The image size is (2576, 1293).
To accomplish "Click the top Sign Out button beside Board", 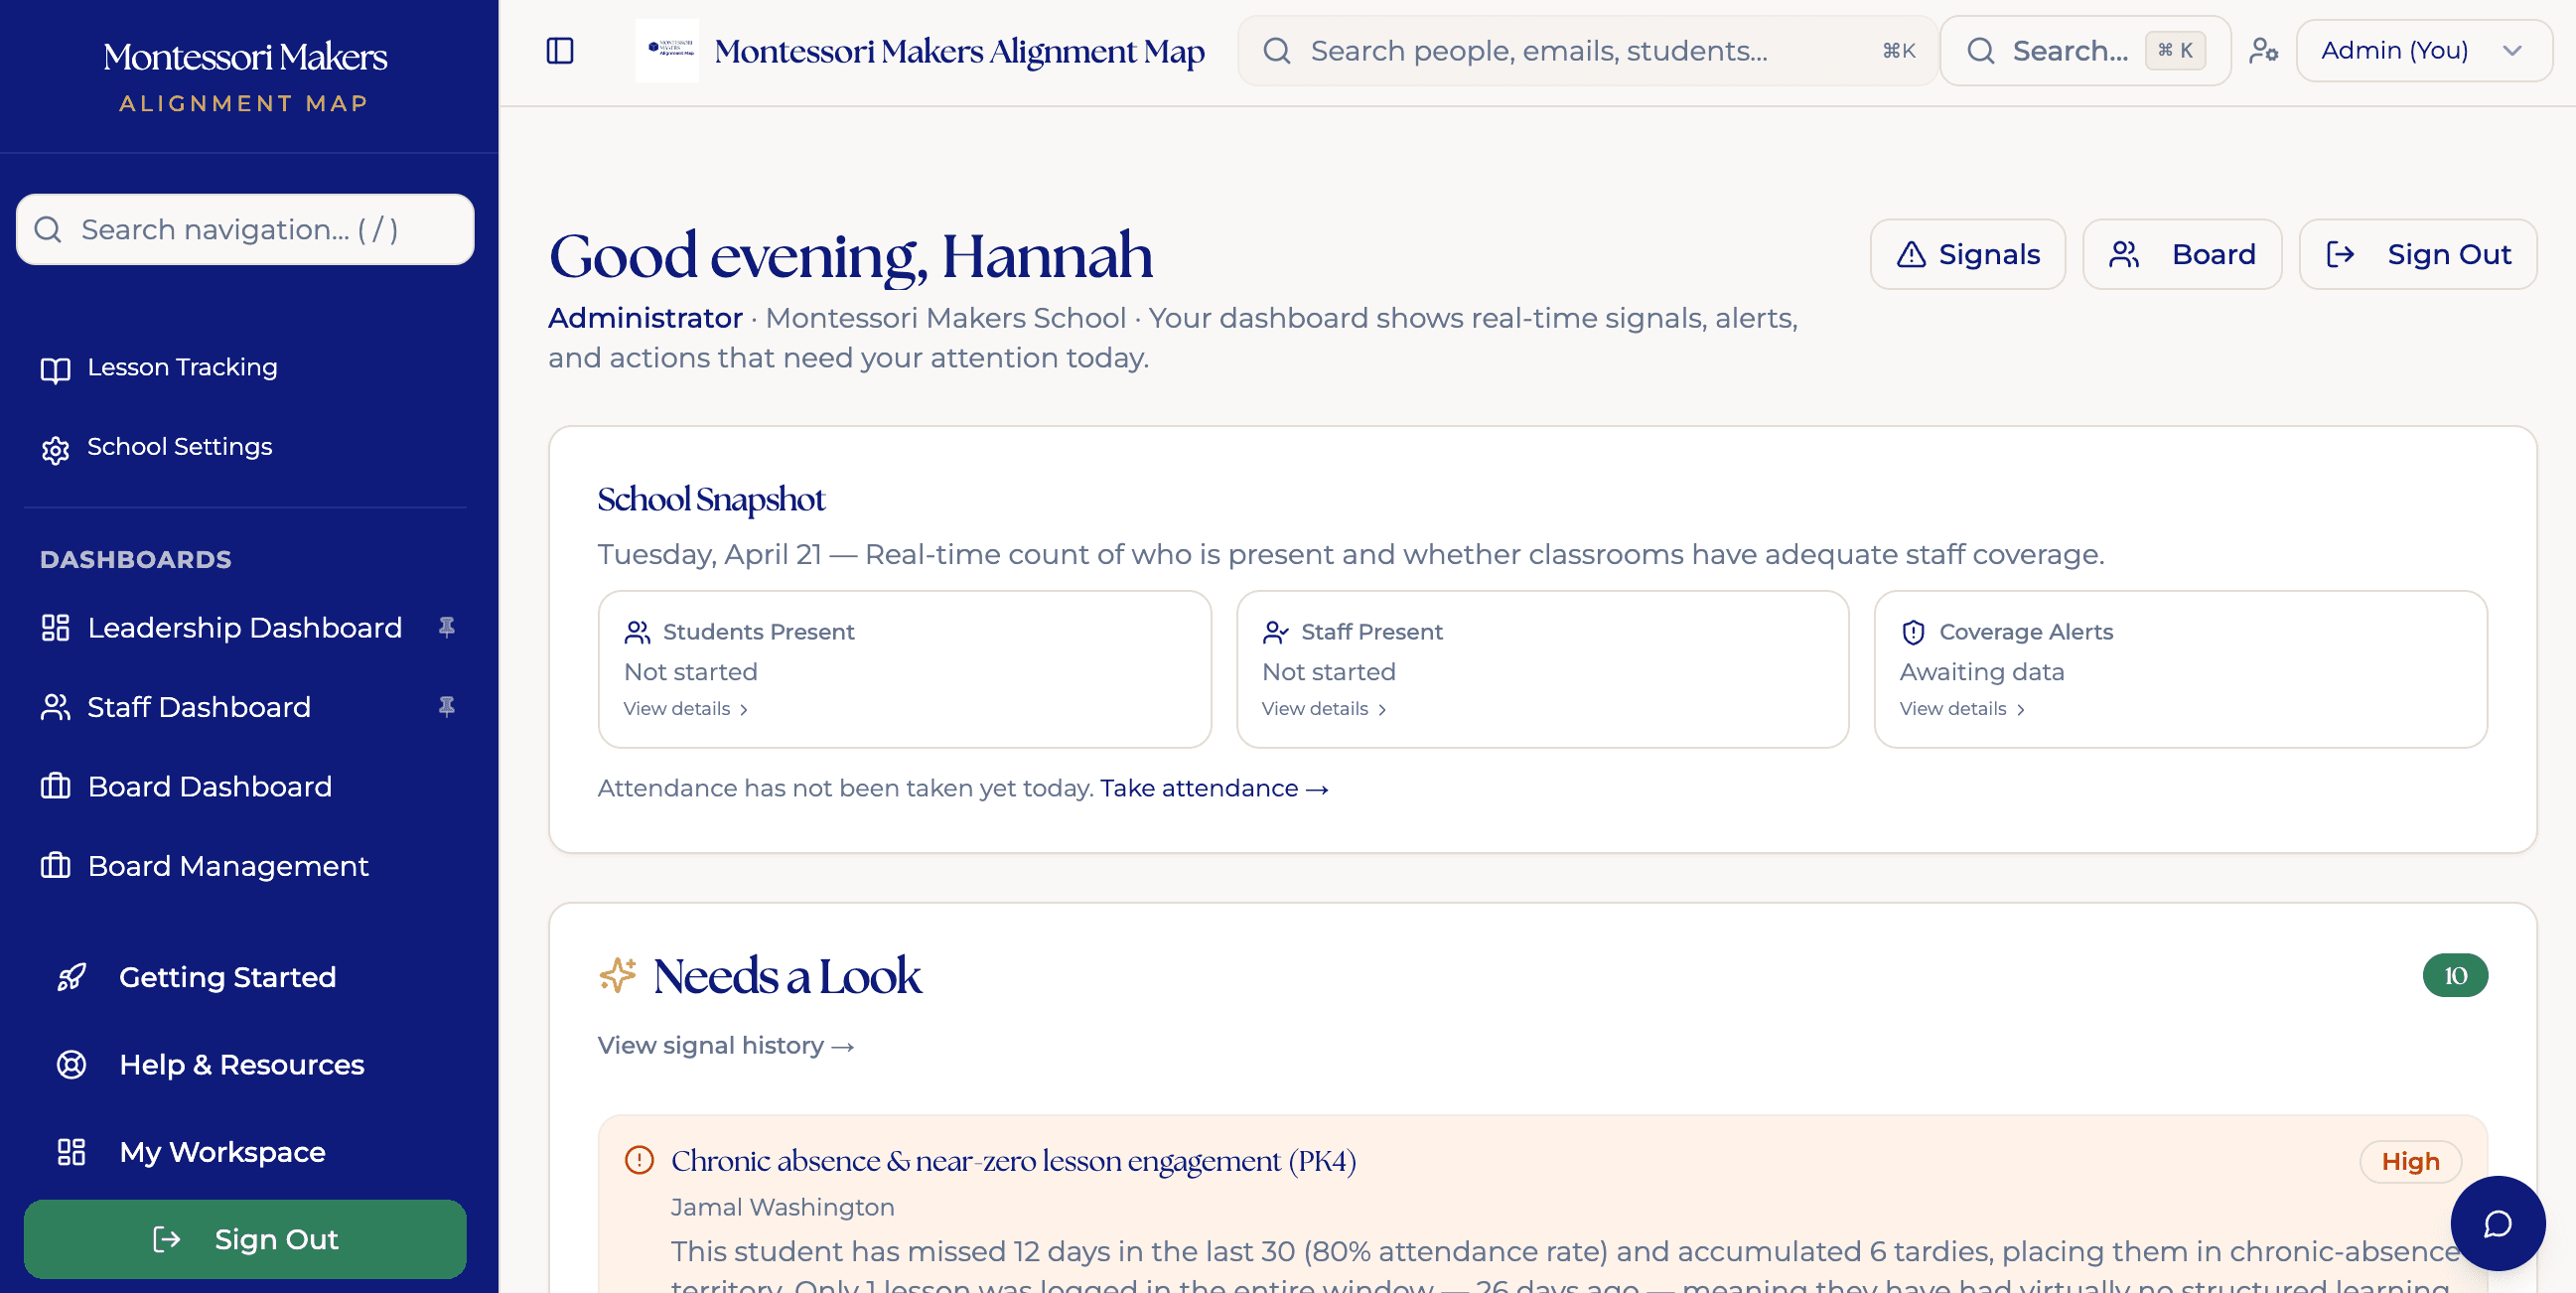I will click(x=2418, y=254).
